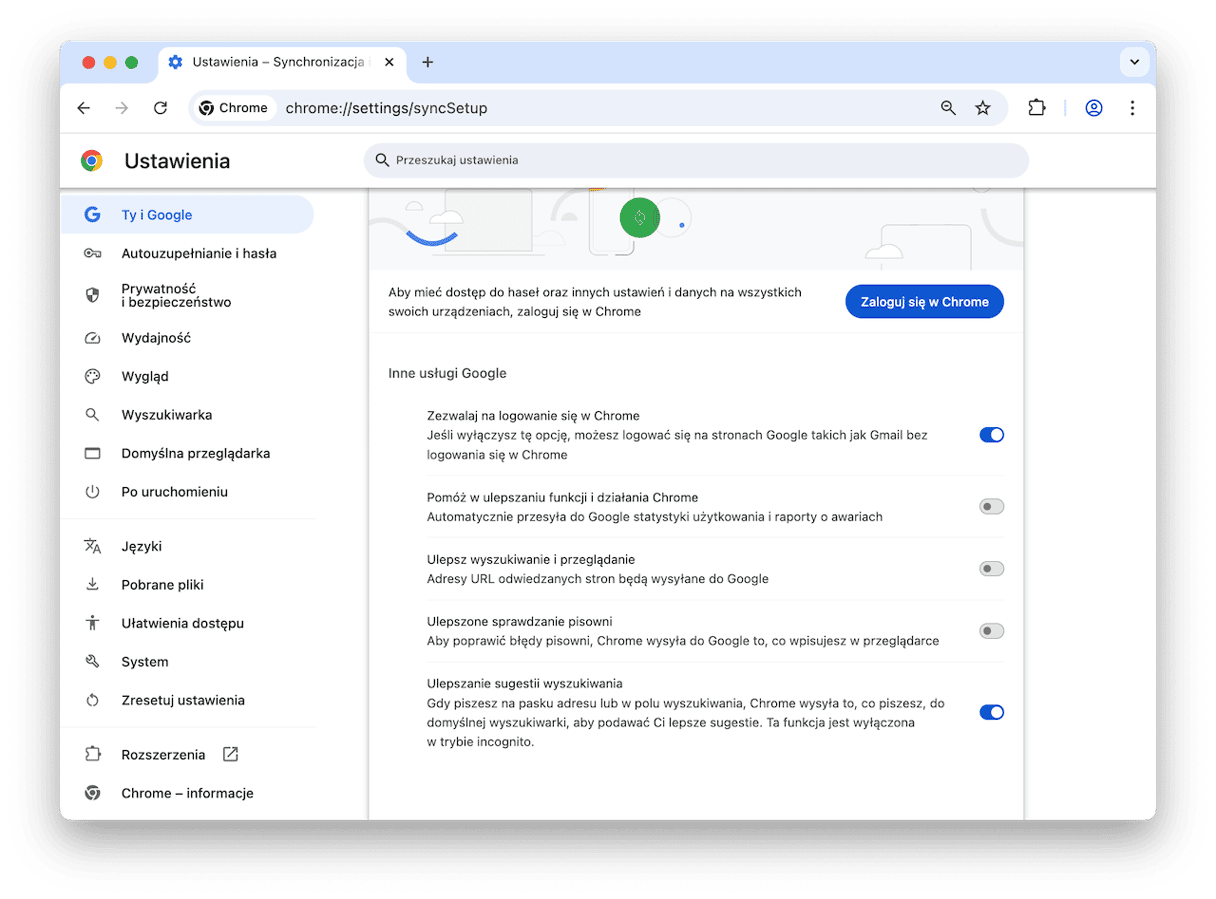Open a new tab with the plus button
This screenshot has width=1216, height=899.
(428, 62)
